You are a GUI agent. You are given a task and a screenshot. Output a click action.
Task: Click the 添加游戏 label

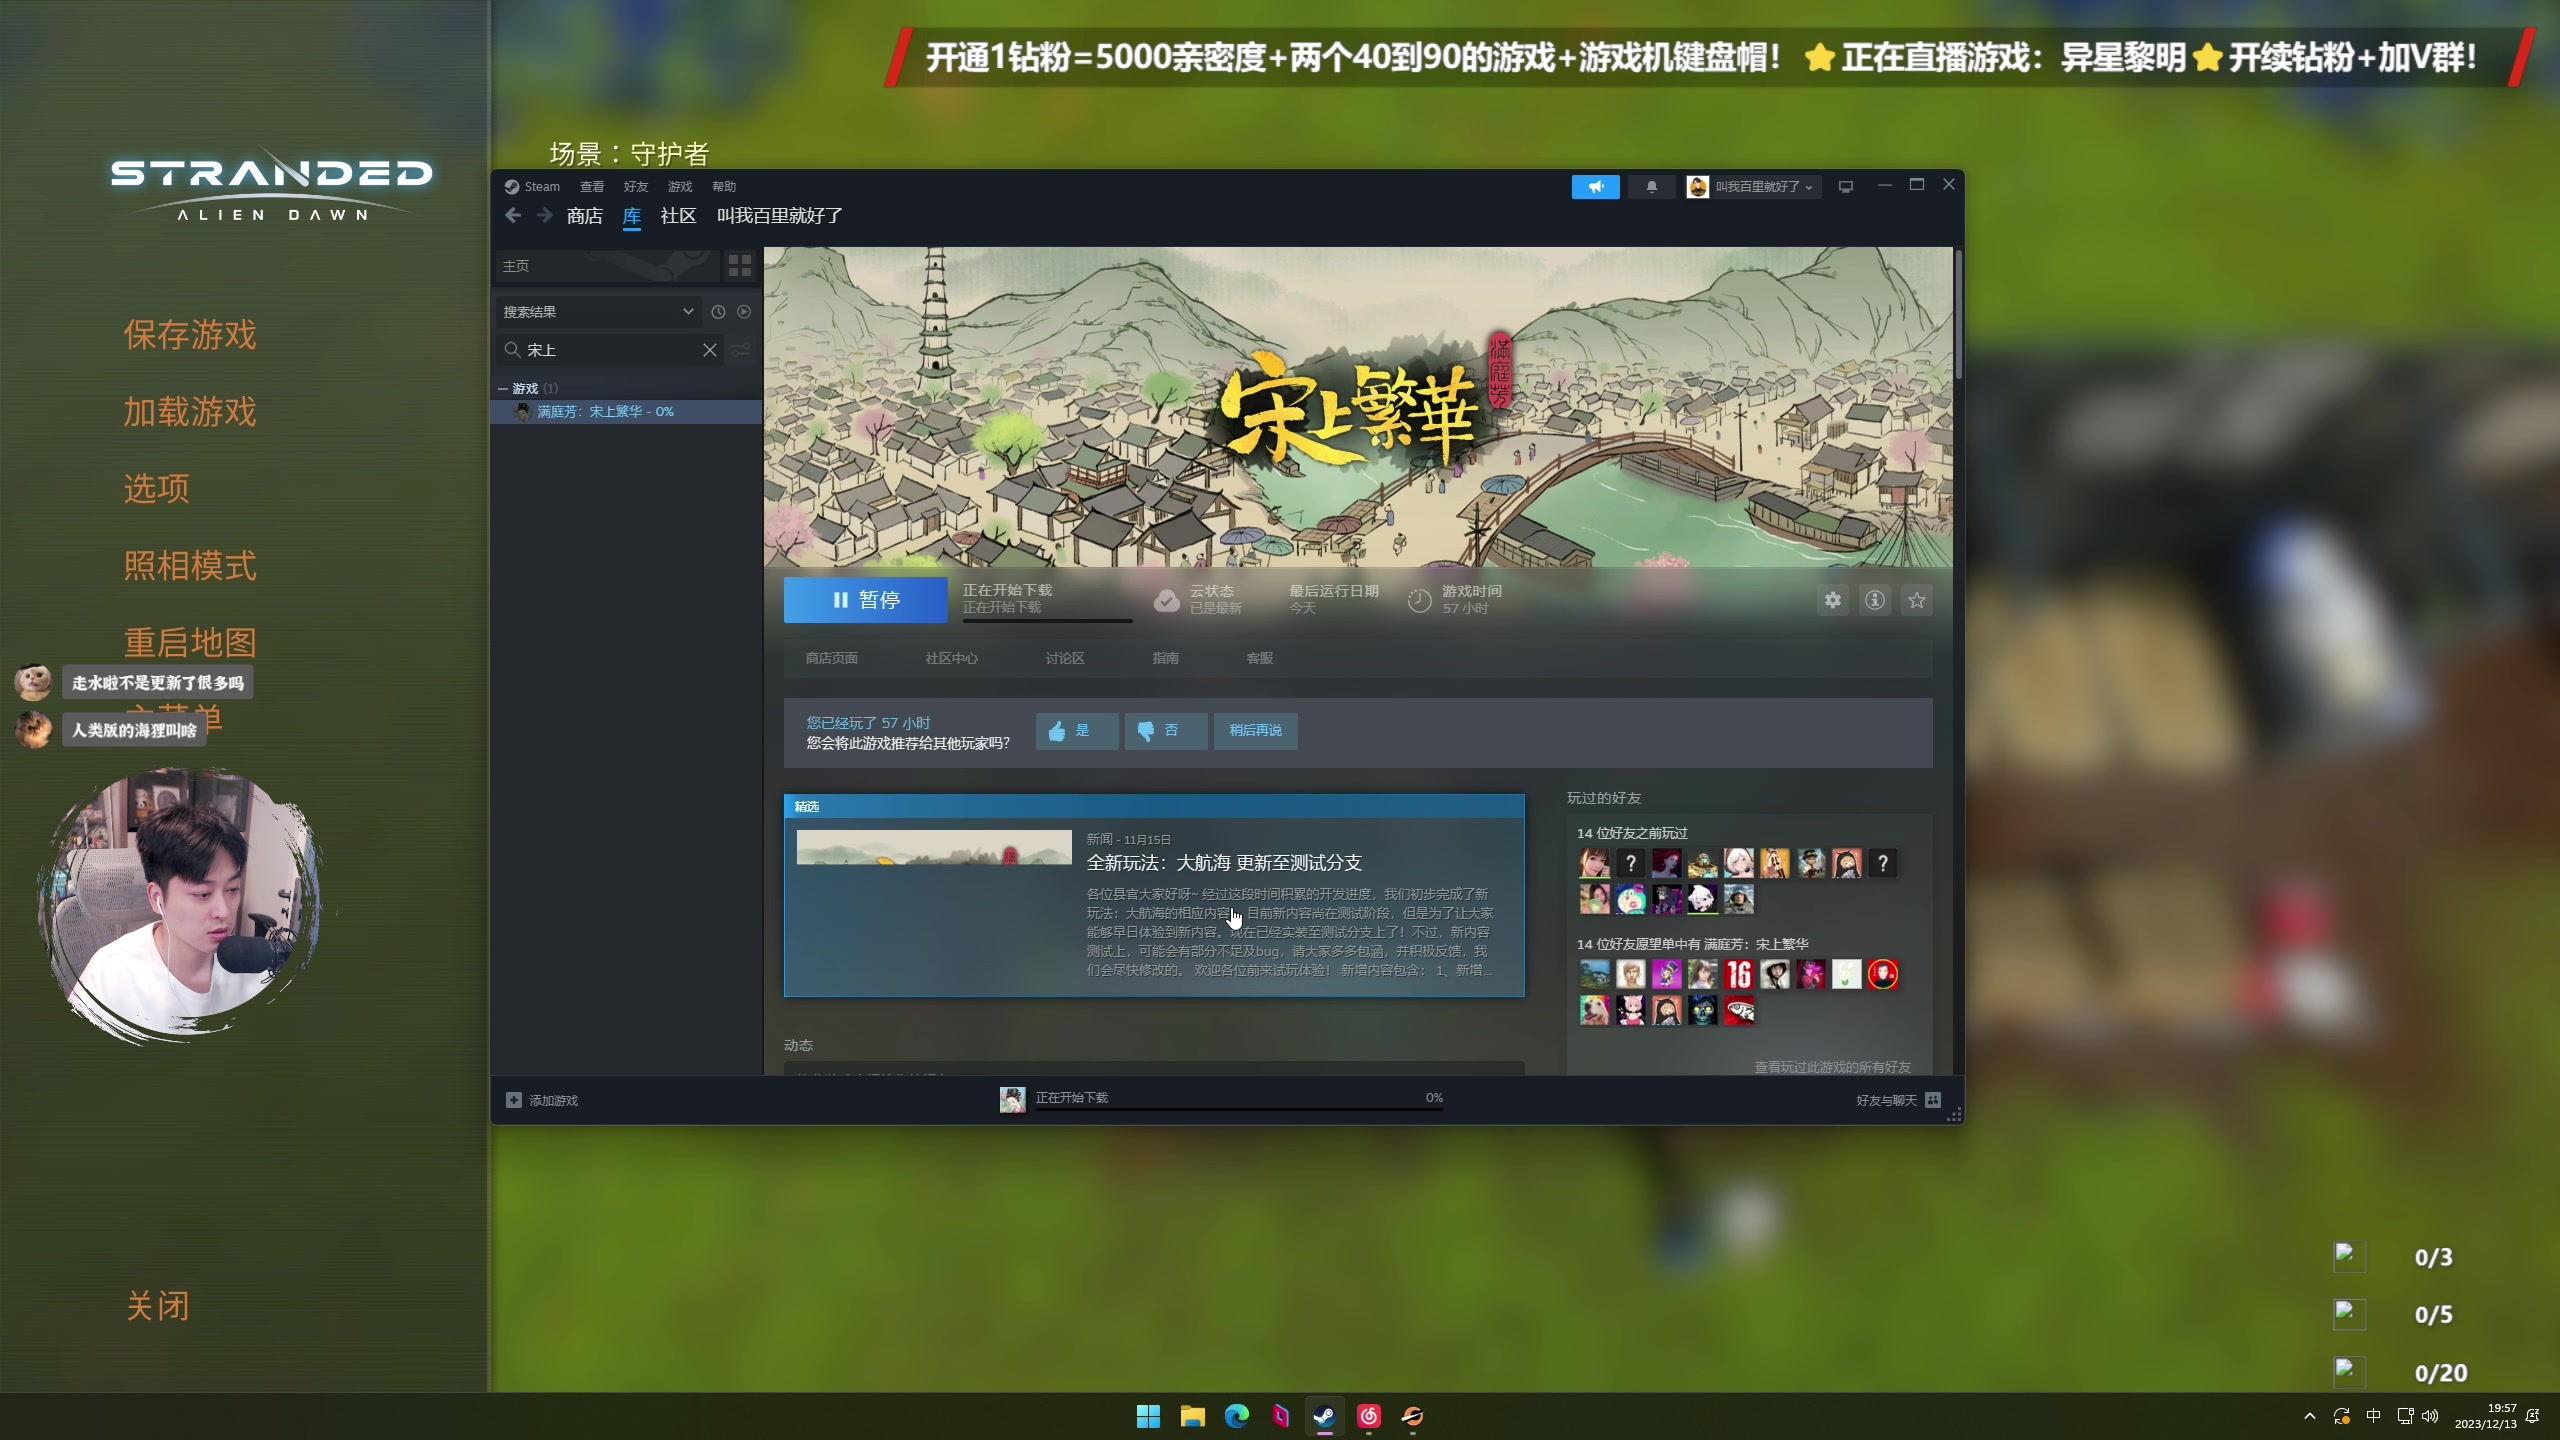[x=554, y=1100]
